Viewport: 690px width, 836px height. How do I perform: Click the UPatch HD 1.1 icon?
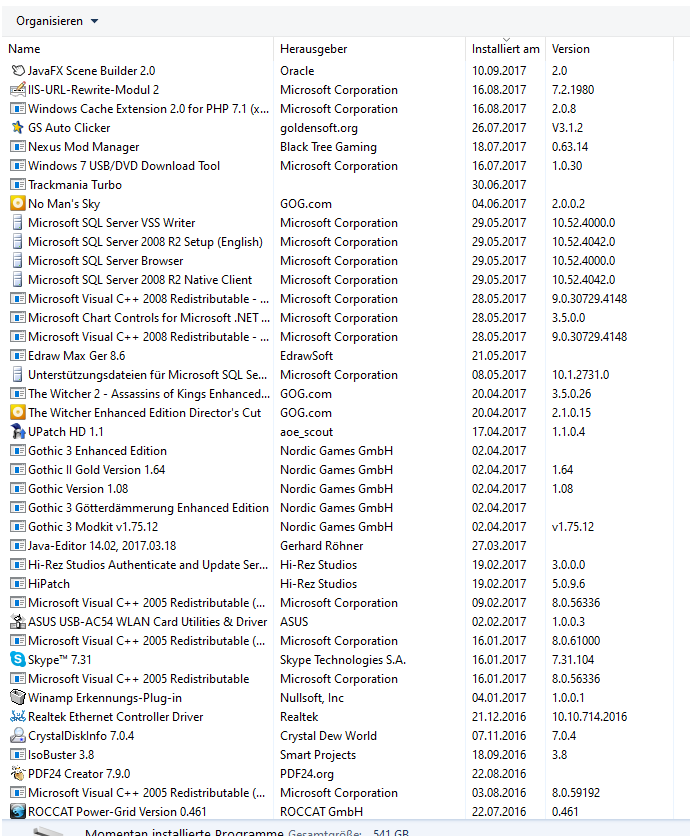pyautogui.click(x=18, y=432)
